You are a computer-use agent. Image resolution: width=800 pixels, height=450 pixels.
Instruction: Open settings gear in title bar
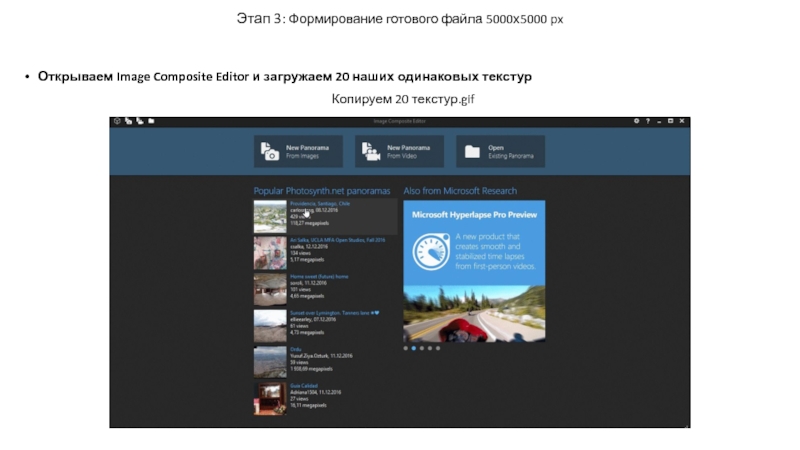point(636,121)
